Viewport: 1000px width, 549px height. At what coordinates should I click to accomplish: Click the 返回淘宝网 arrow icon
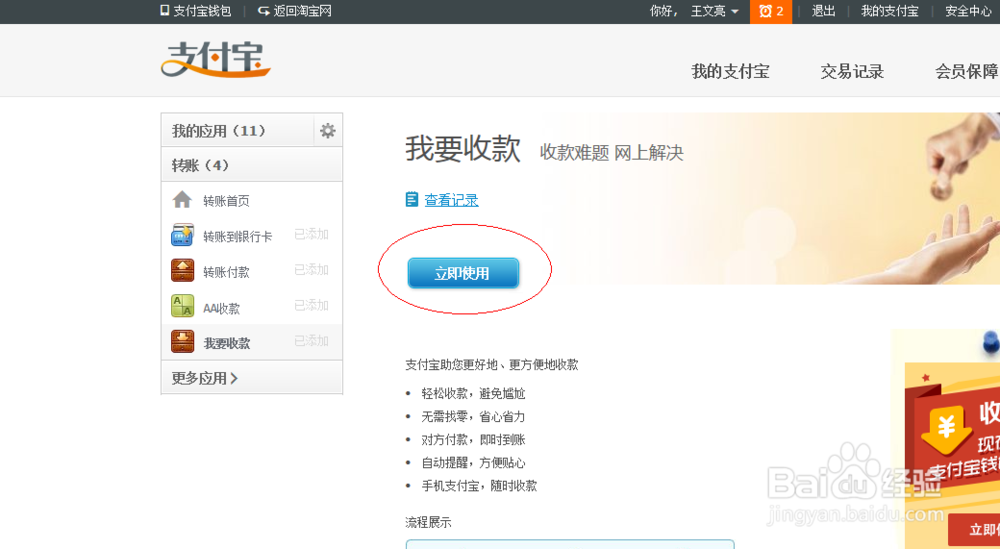[x=263, y=11]
